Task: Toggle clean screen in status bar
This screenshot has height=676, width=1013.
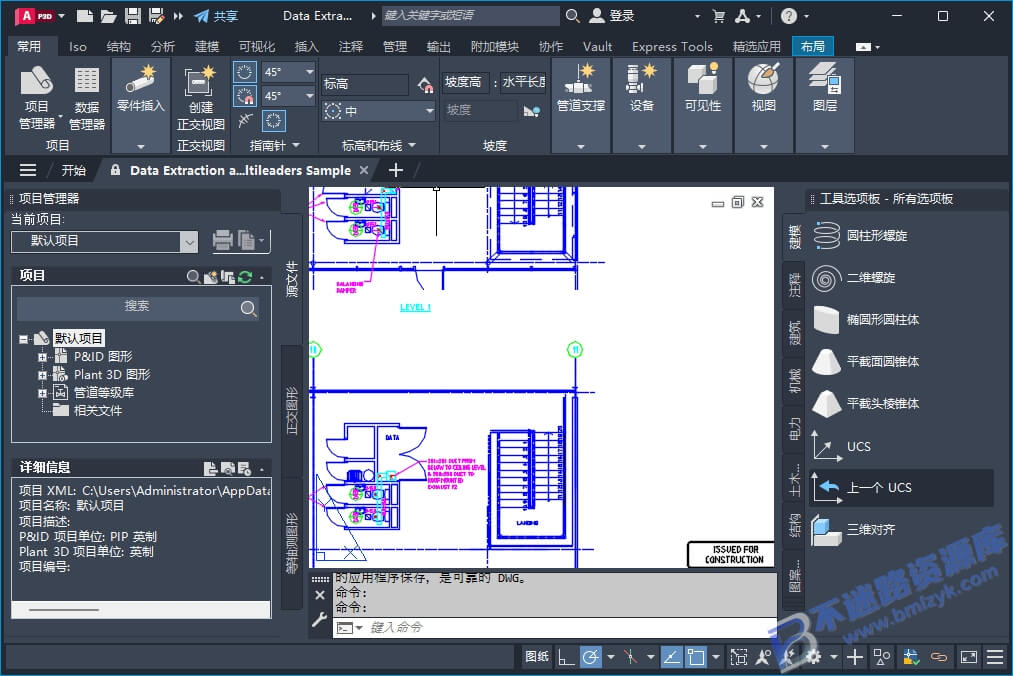Action: click(968, 657)
